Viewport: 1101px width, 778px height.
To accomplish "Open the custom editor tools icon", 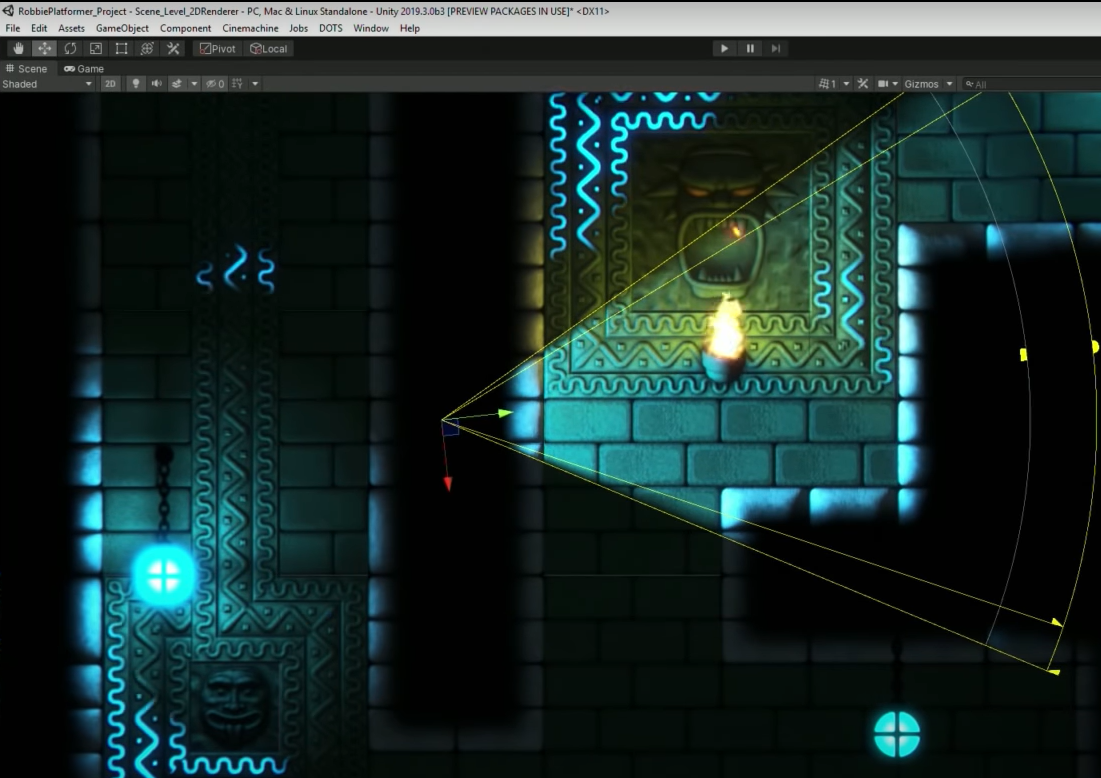I will point(172,47).
